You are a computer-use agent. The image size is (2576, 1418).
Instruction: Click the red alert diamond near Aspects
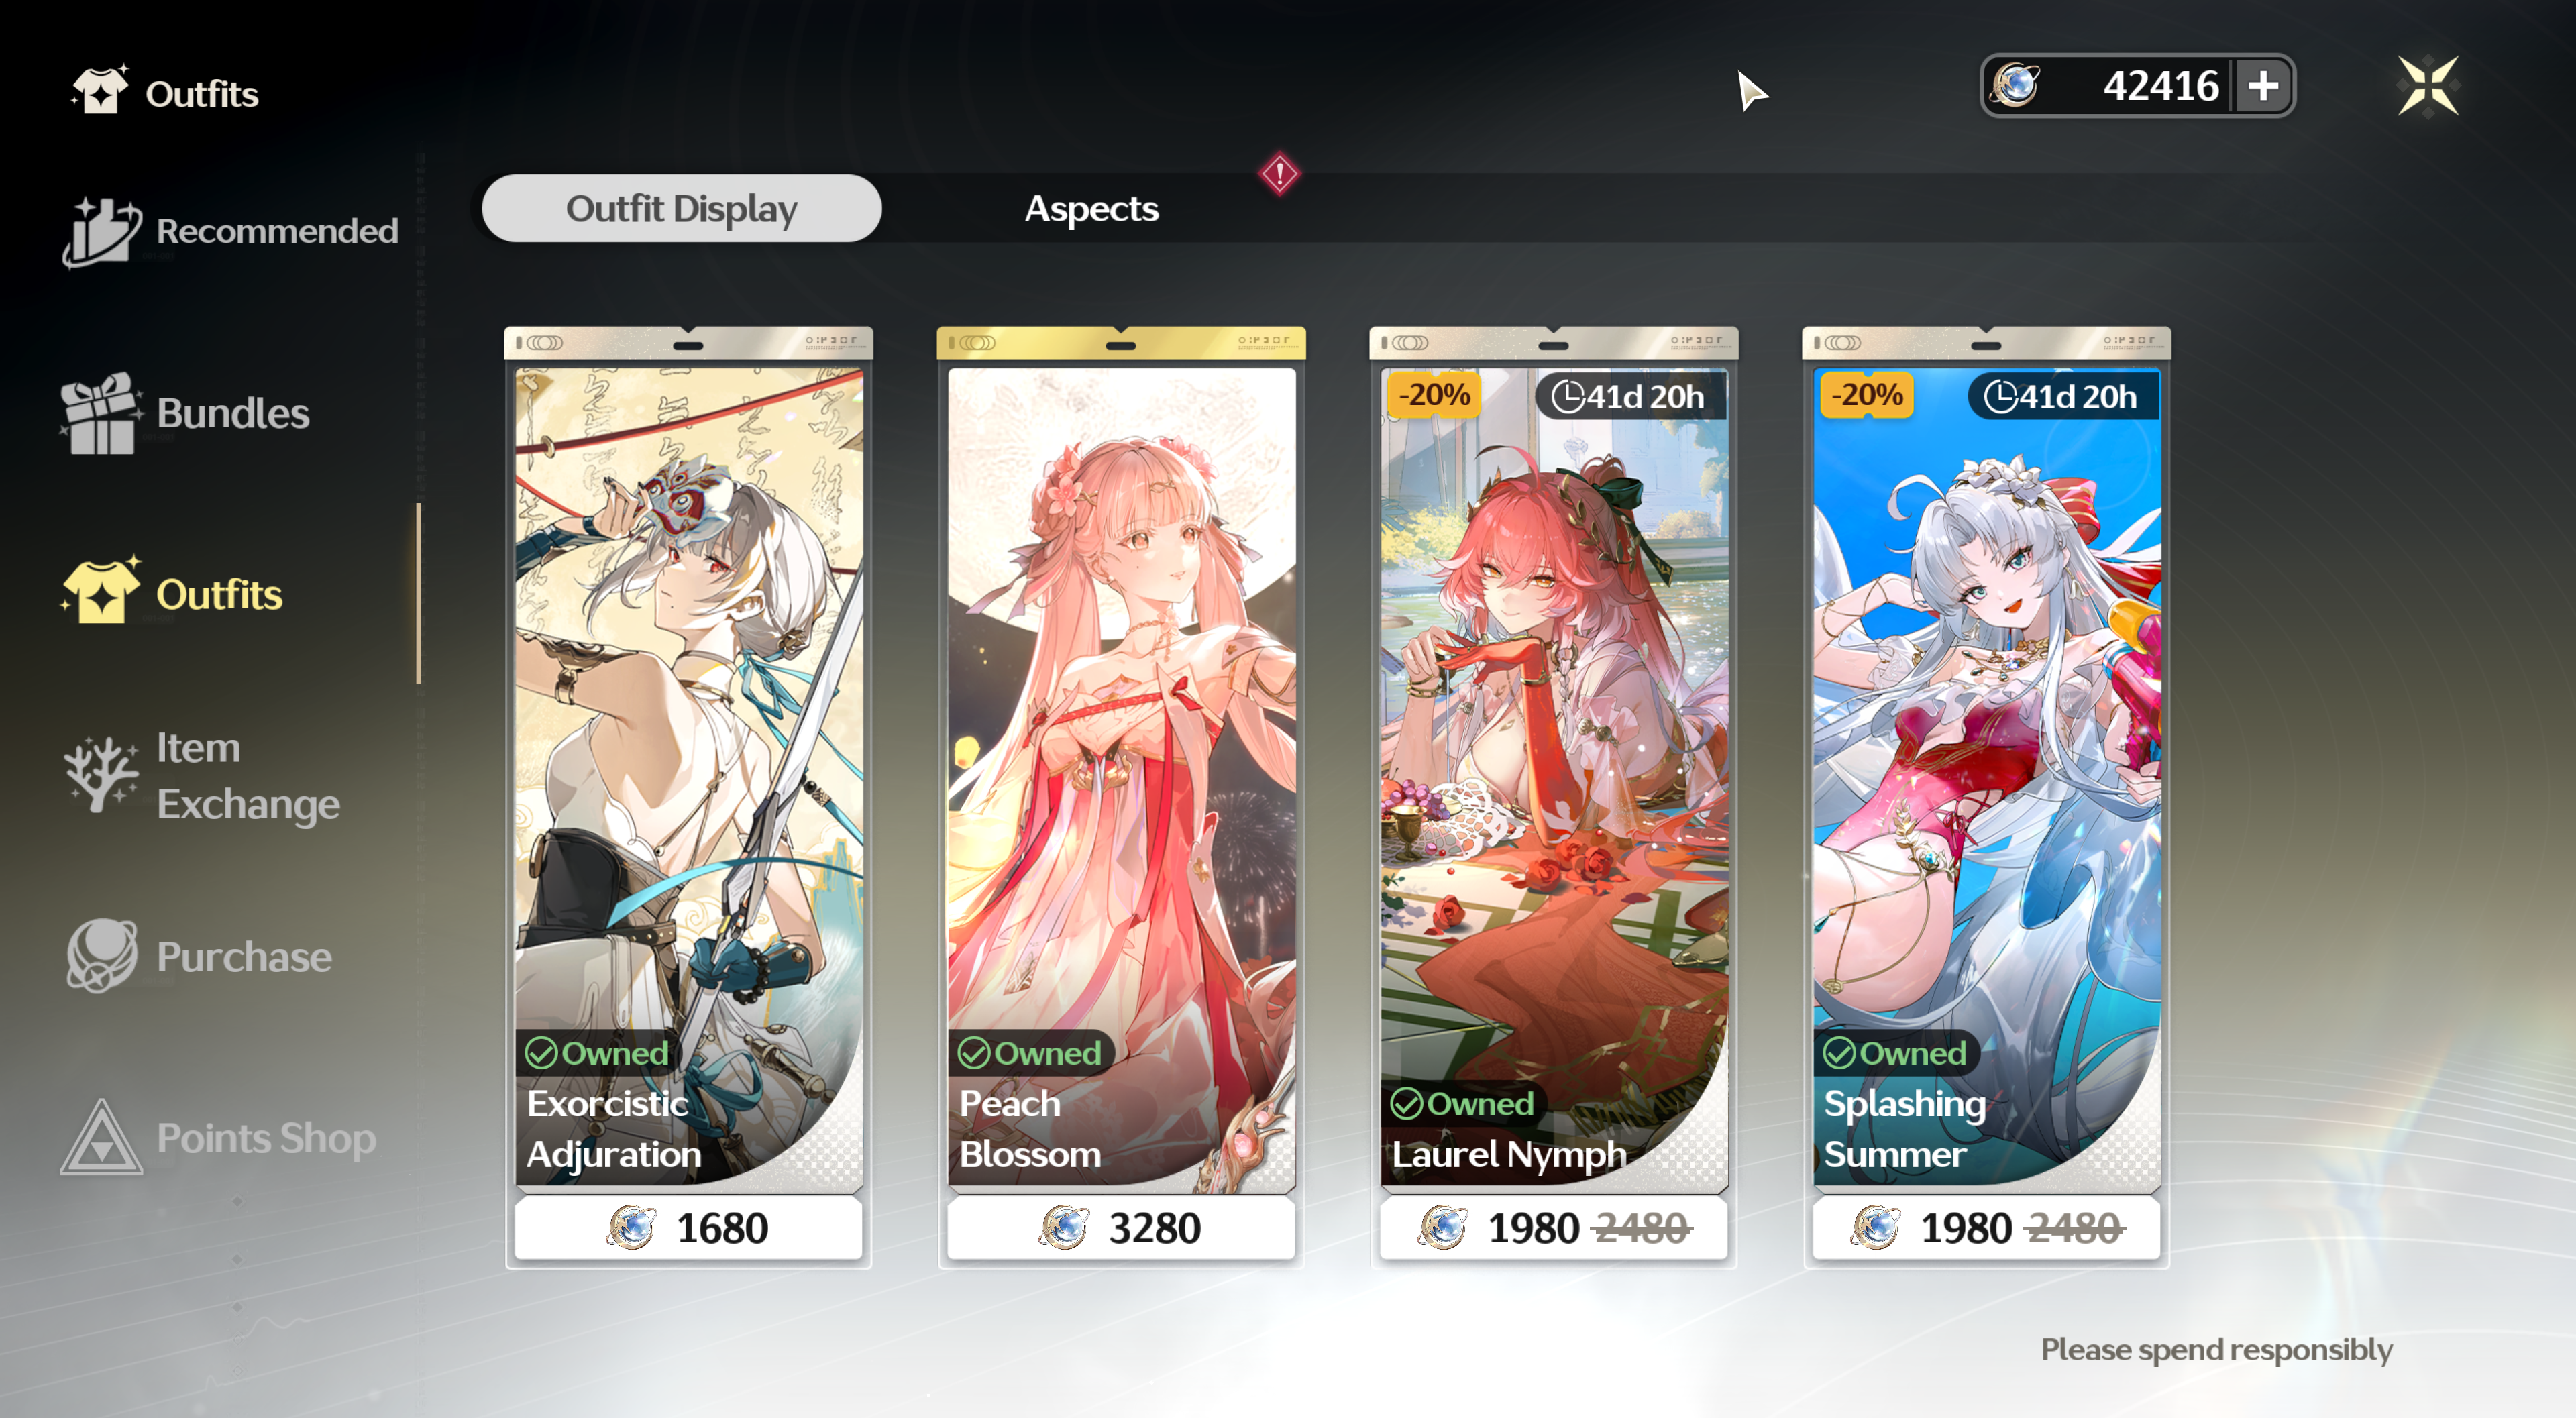tap(1279, 174)
